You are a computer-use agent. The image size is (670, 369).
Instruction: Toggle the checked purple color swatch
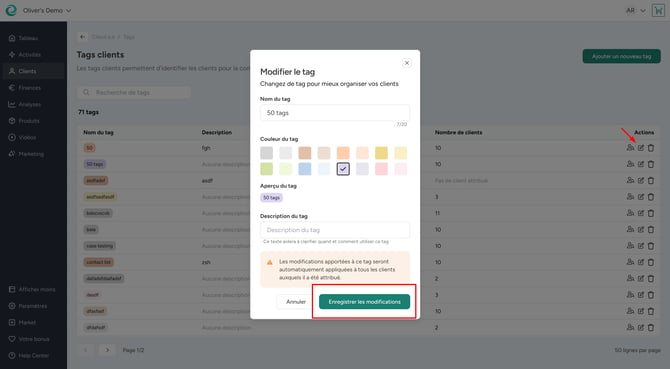point(343,169)
